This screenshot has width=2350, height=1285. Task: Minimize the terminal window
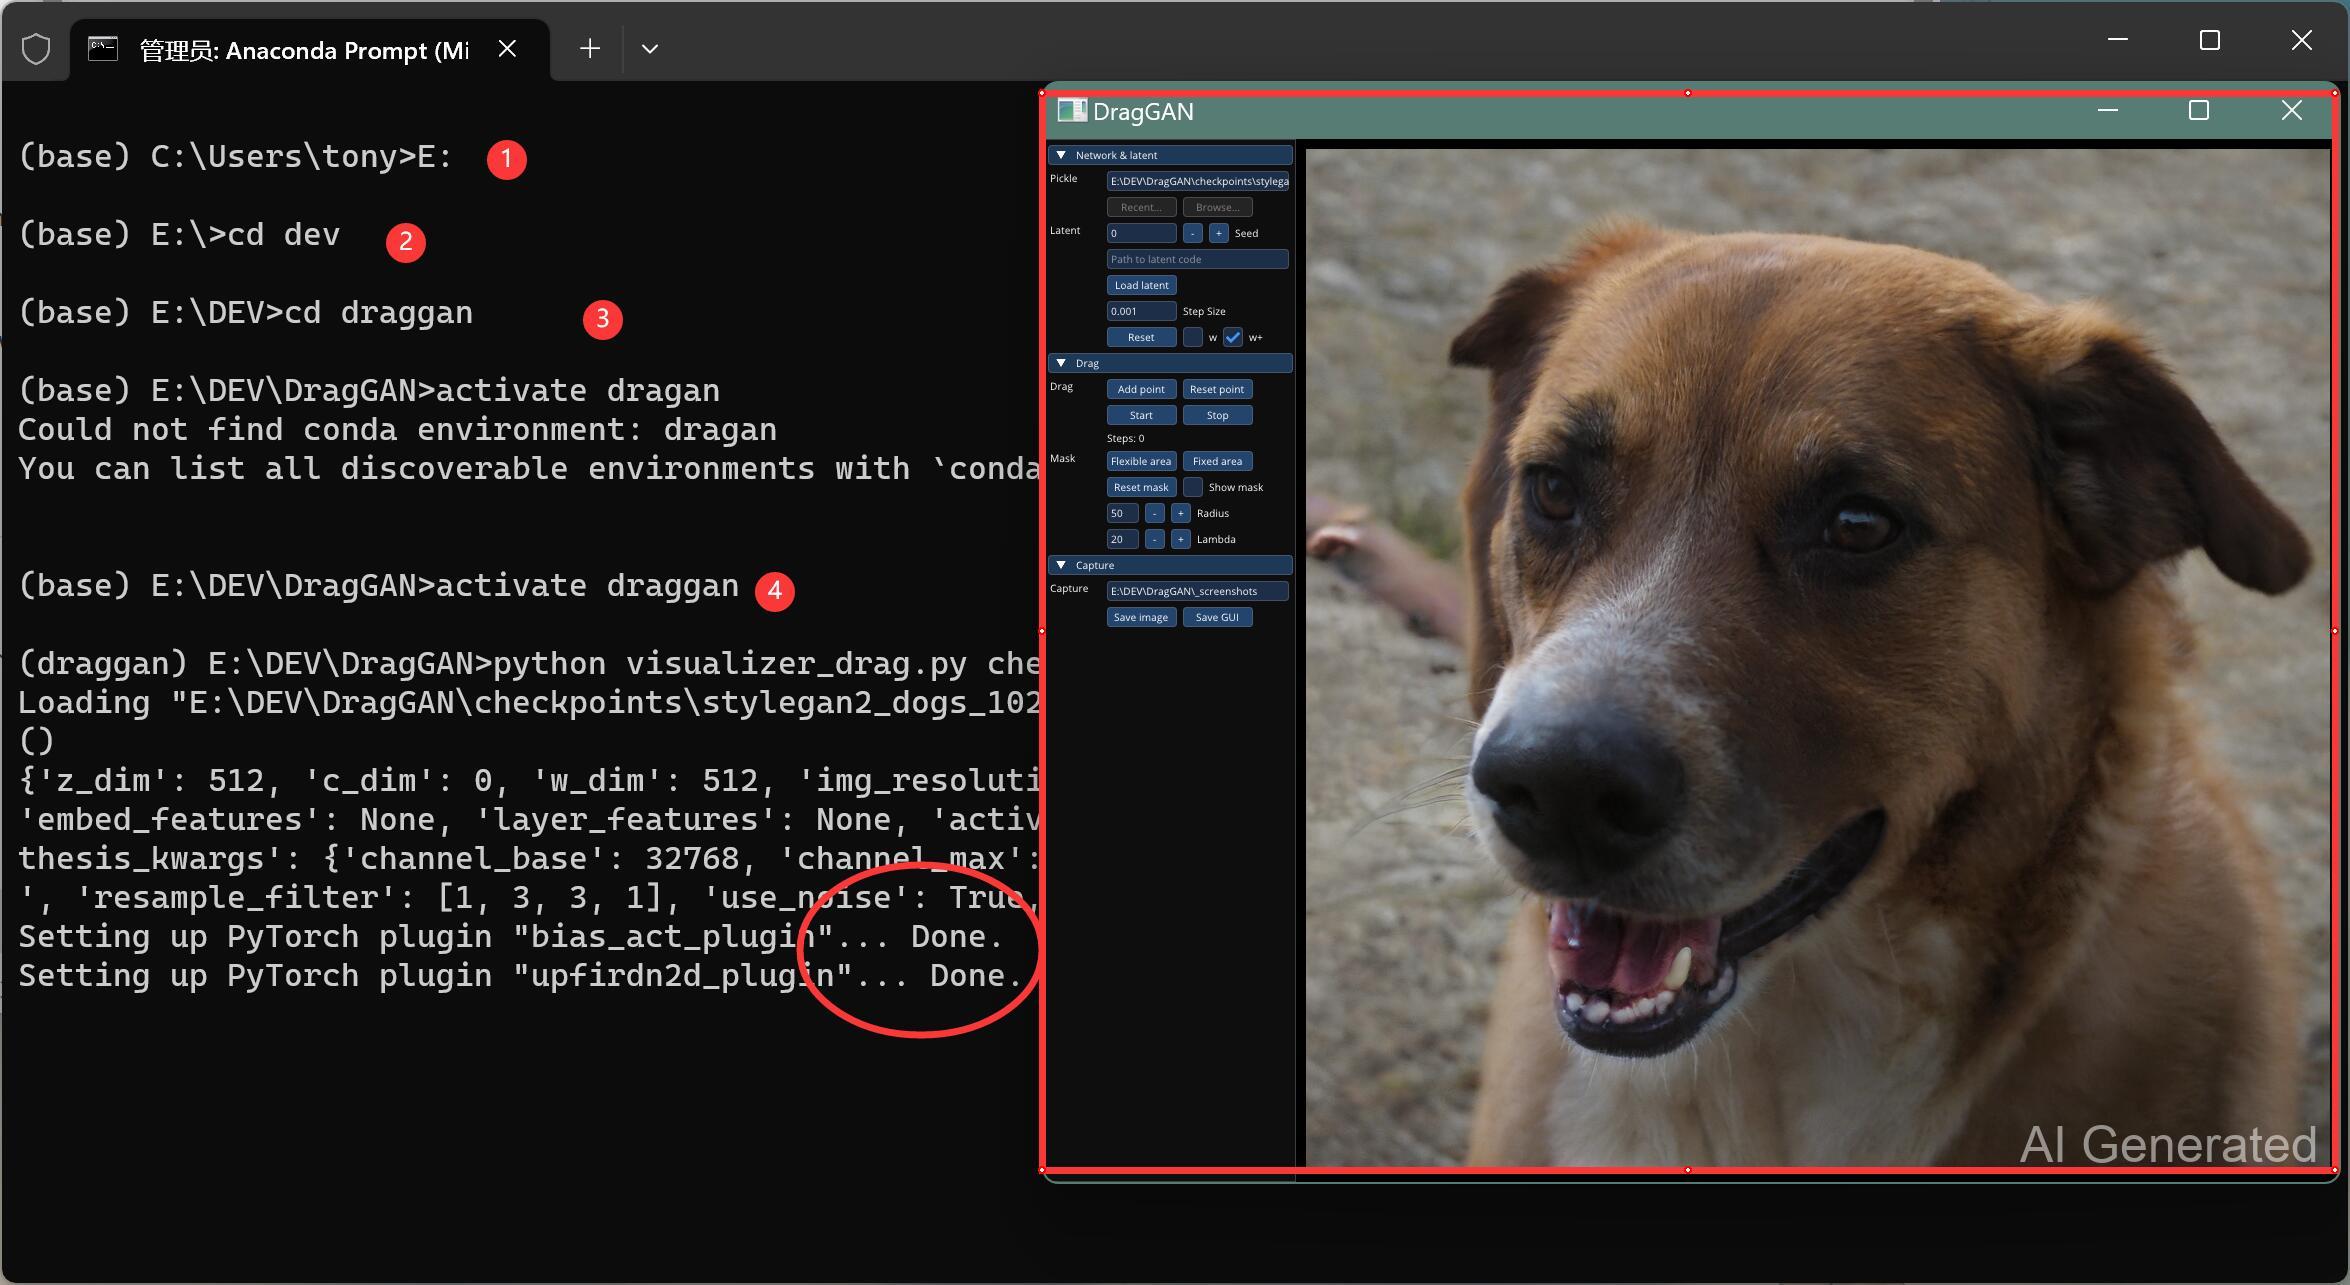(2118, 40)
